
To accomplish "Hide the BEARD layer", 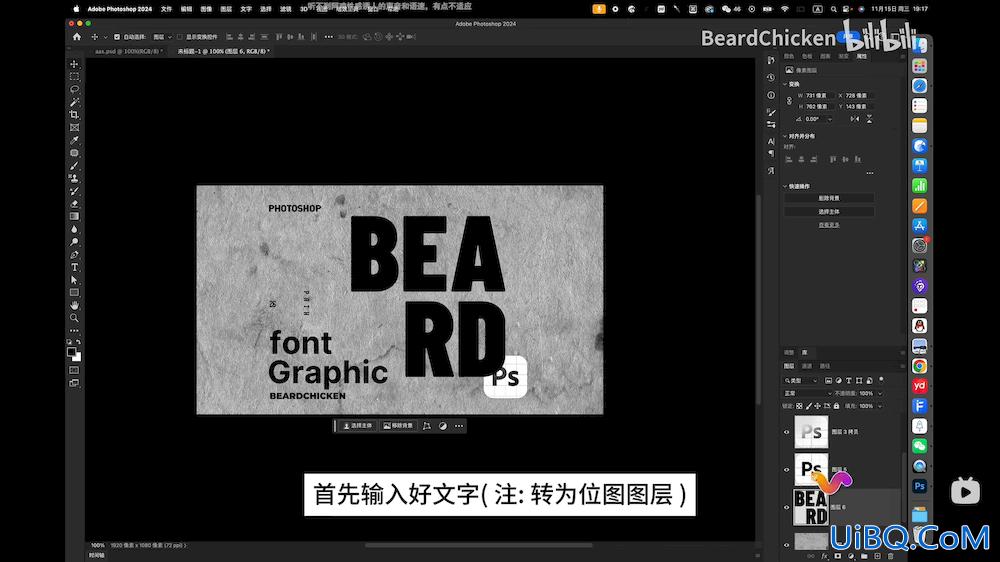I will point(786,507).
